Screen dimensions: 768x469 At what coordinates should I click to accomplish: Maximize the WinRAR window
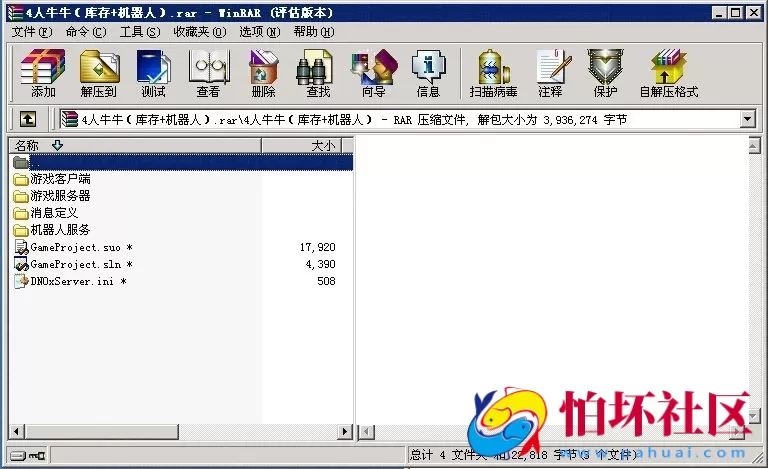(x=736, y=13)
